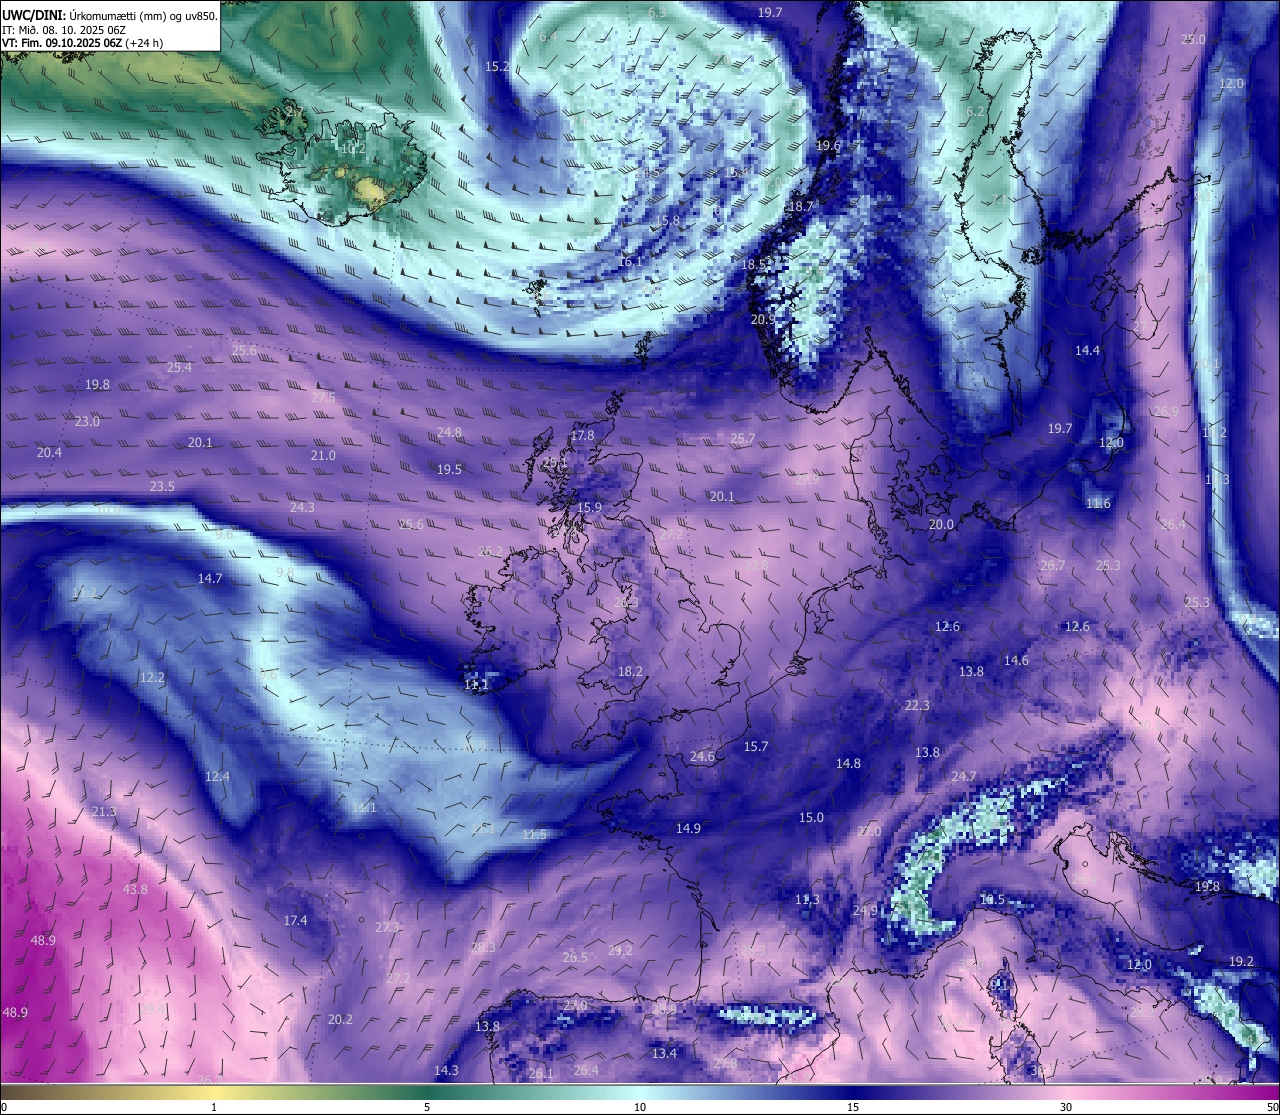Click the 18.2 value label over Wales

[x=630, y=671]
